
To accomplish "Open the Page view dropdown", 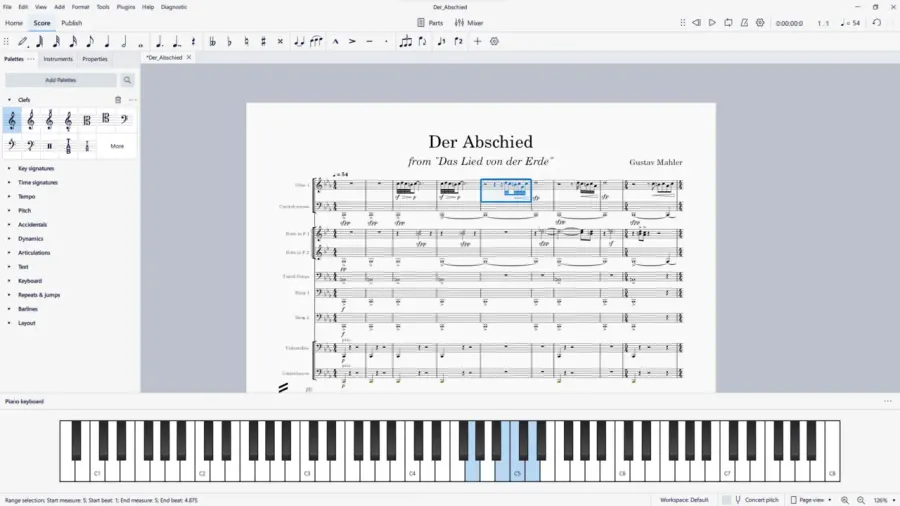I will click(811, 500).
